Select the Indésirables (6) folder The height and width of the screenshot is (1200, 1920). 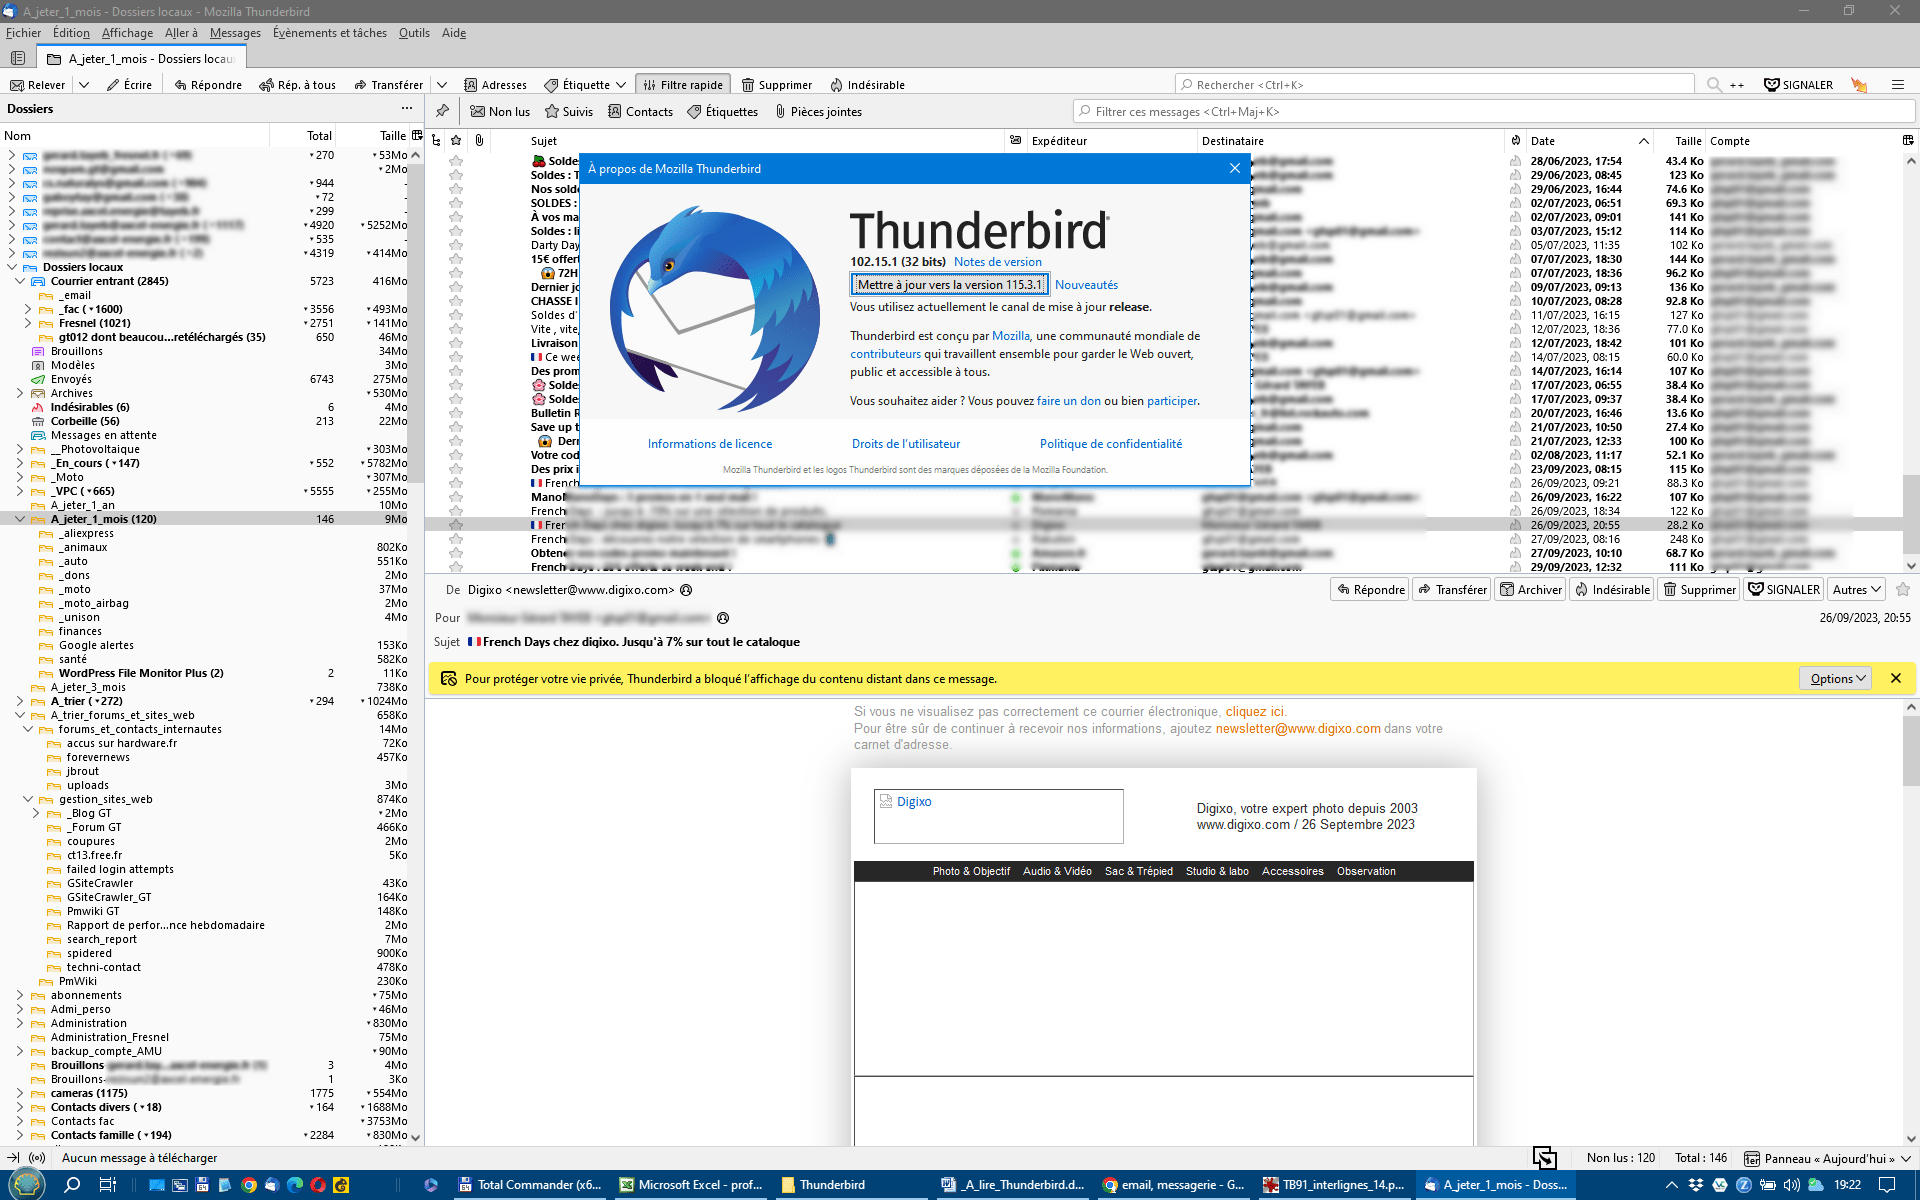point(90,407)
